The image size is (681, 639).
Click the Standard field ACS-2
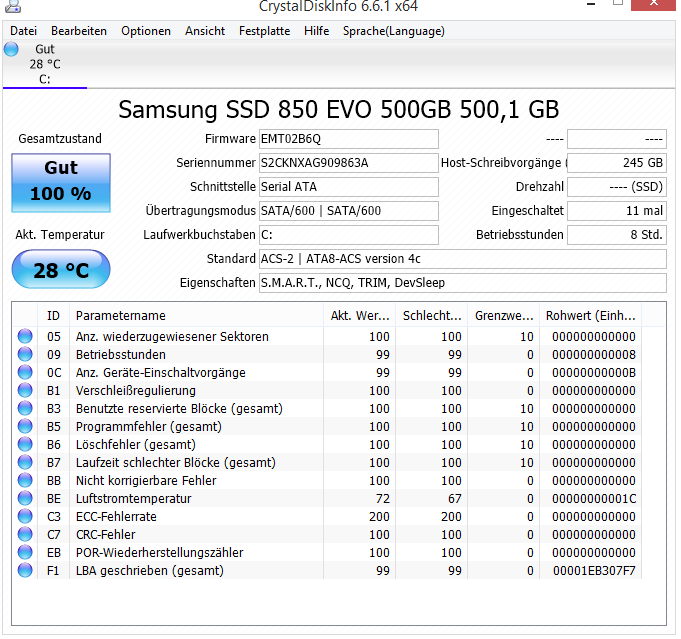click(463, 258)
